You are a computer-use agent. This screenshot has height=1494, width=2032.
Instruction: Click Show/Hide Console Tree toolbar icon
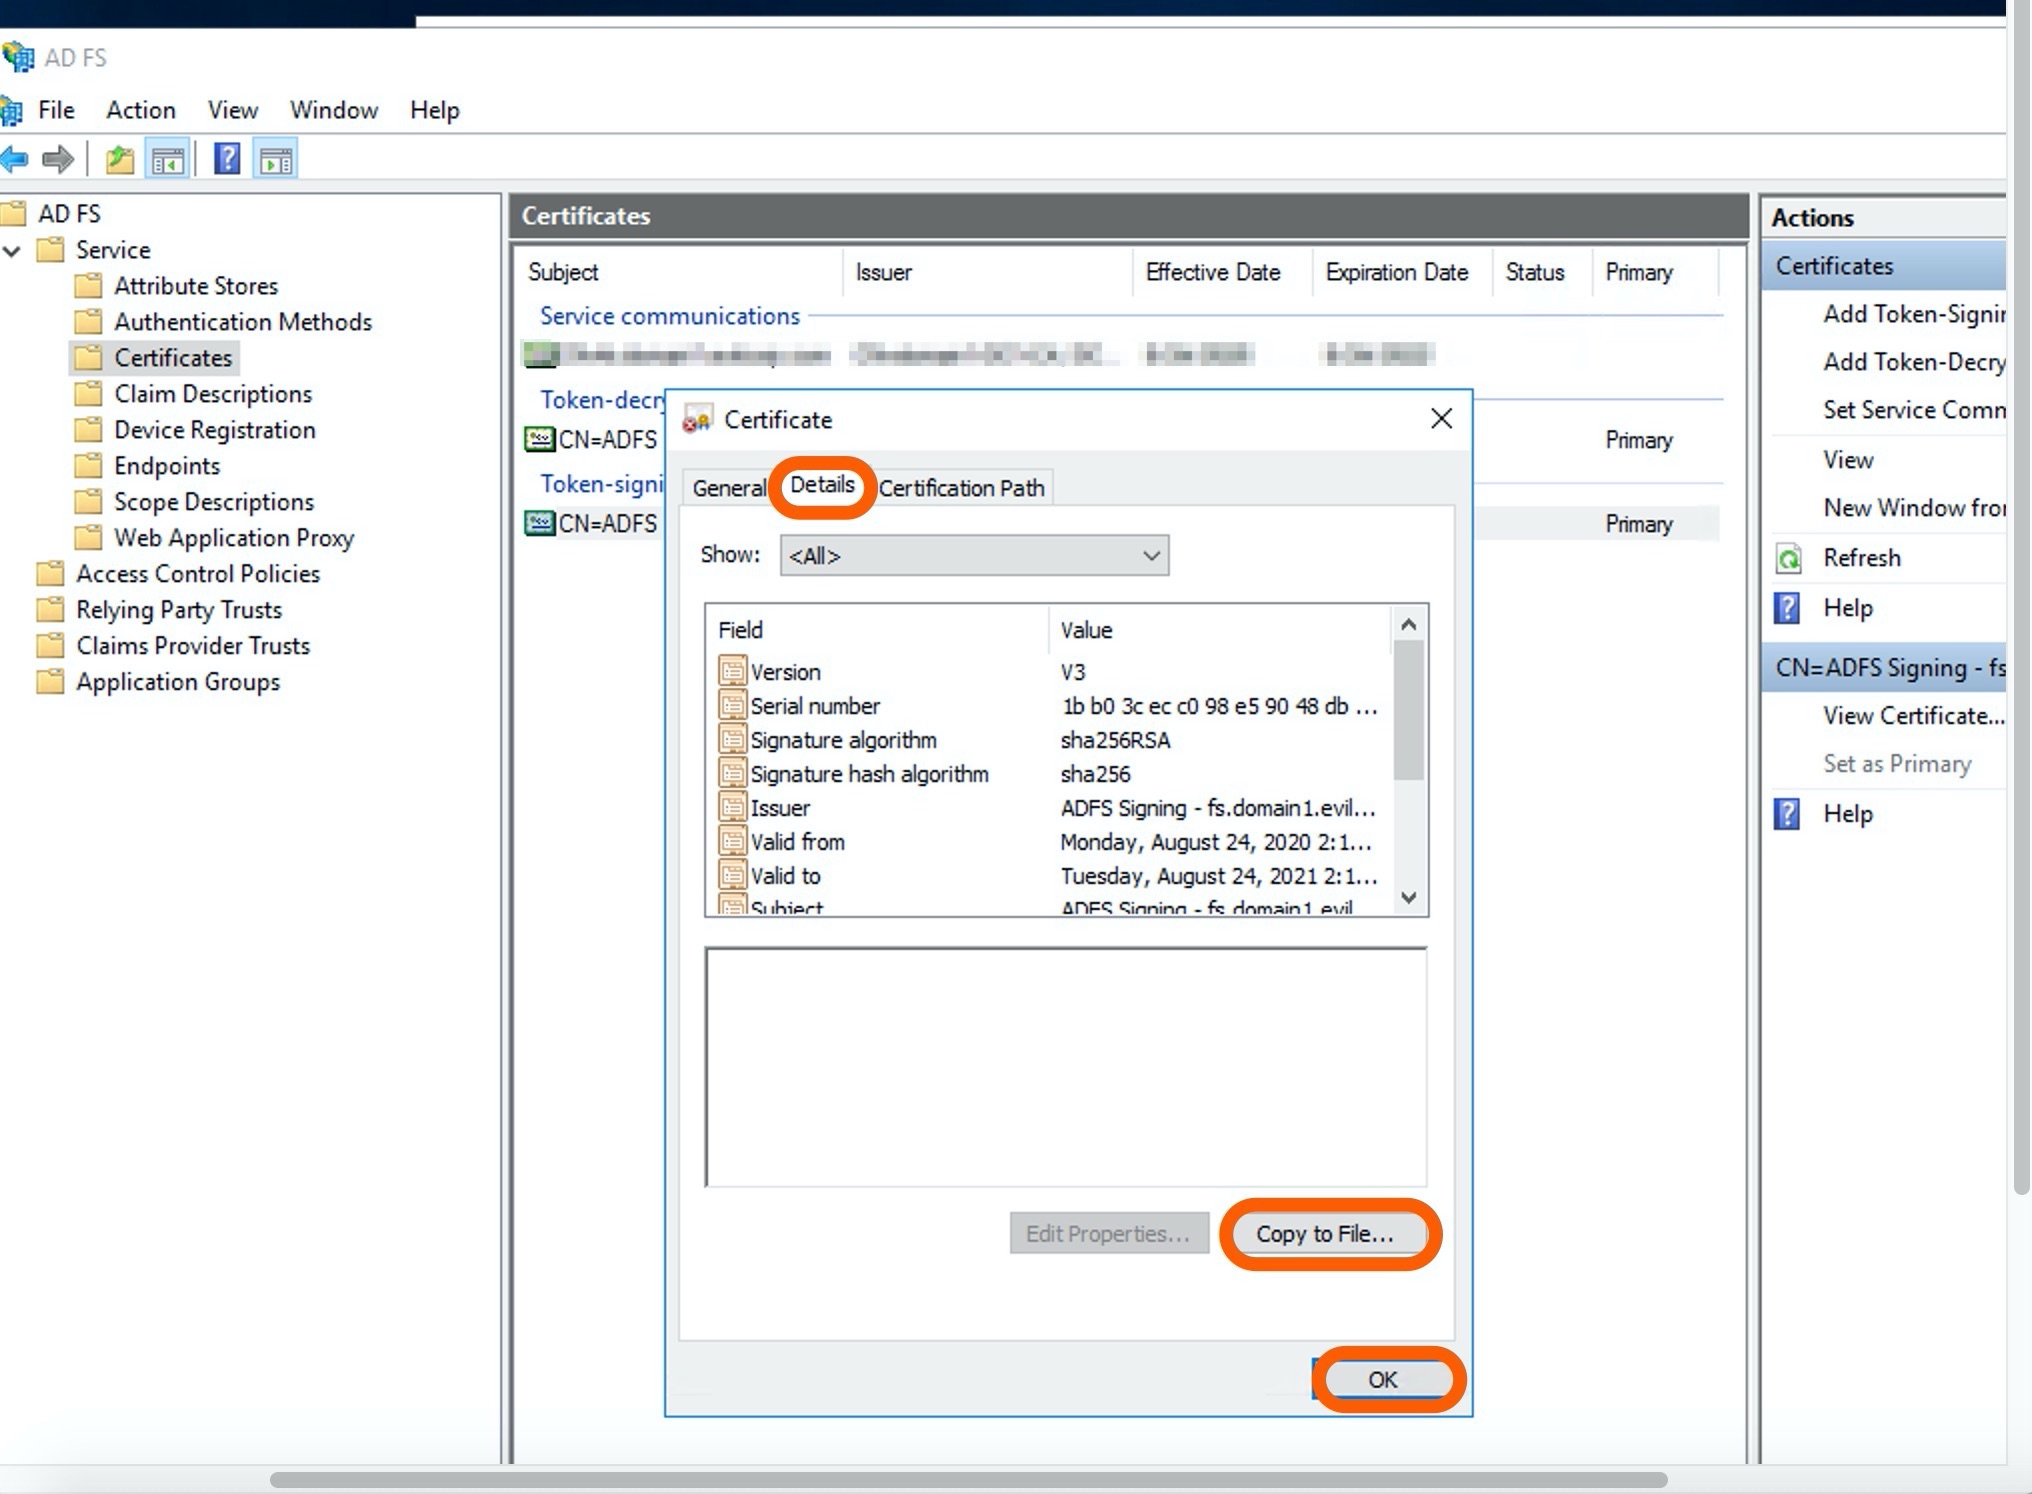pyautogui.click(x=168, y=159)
